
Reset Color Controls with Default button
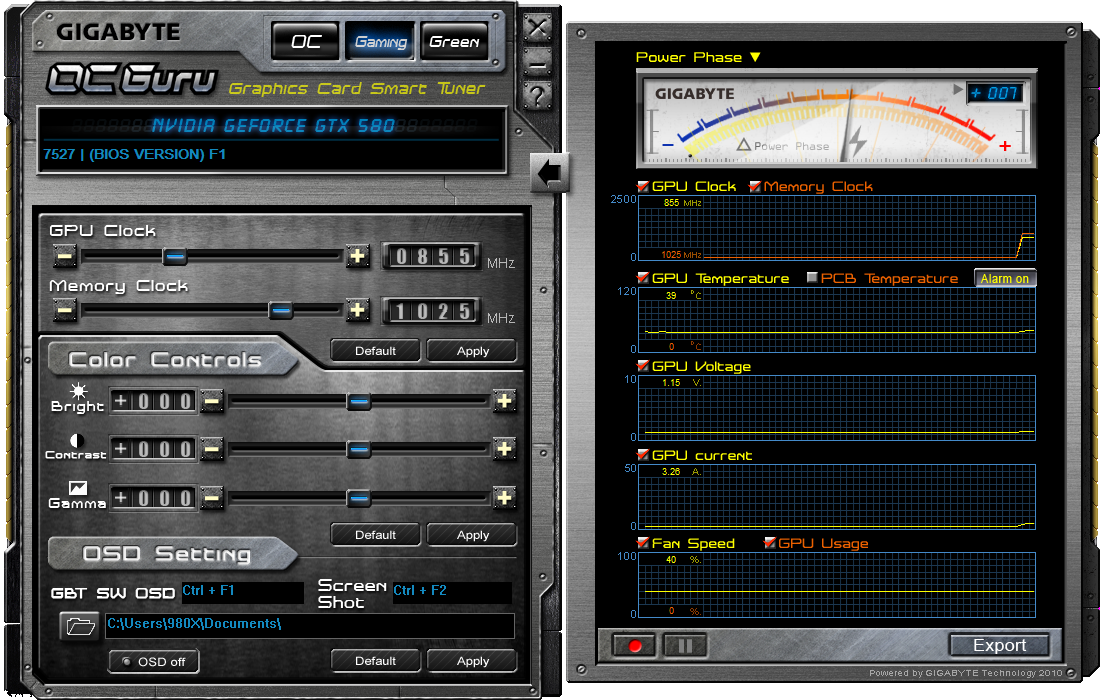tap(375, 534)
